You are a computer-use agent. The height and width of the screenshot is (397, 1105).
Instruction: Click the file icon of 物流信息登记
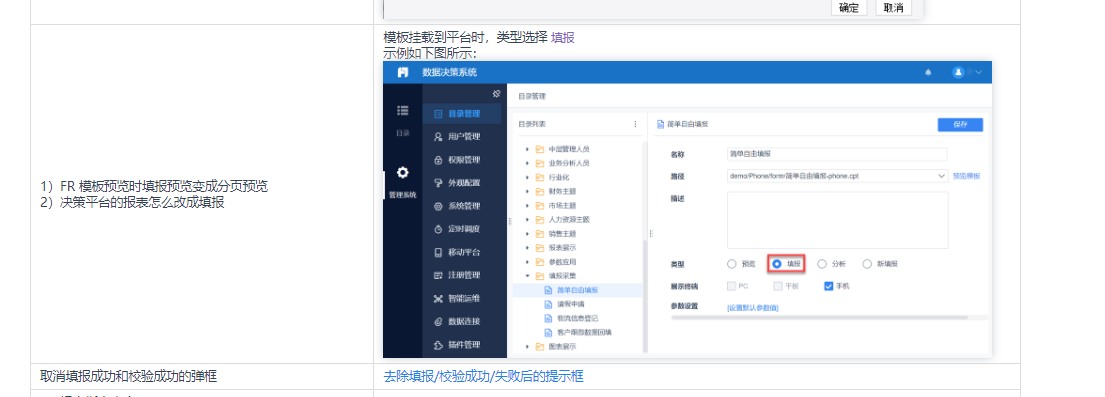pyautogui.click(x=549, y=318)
